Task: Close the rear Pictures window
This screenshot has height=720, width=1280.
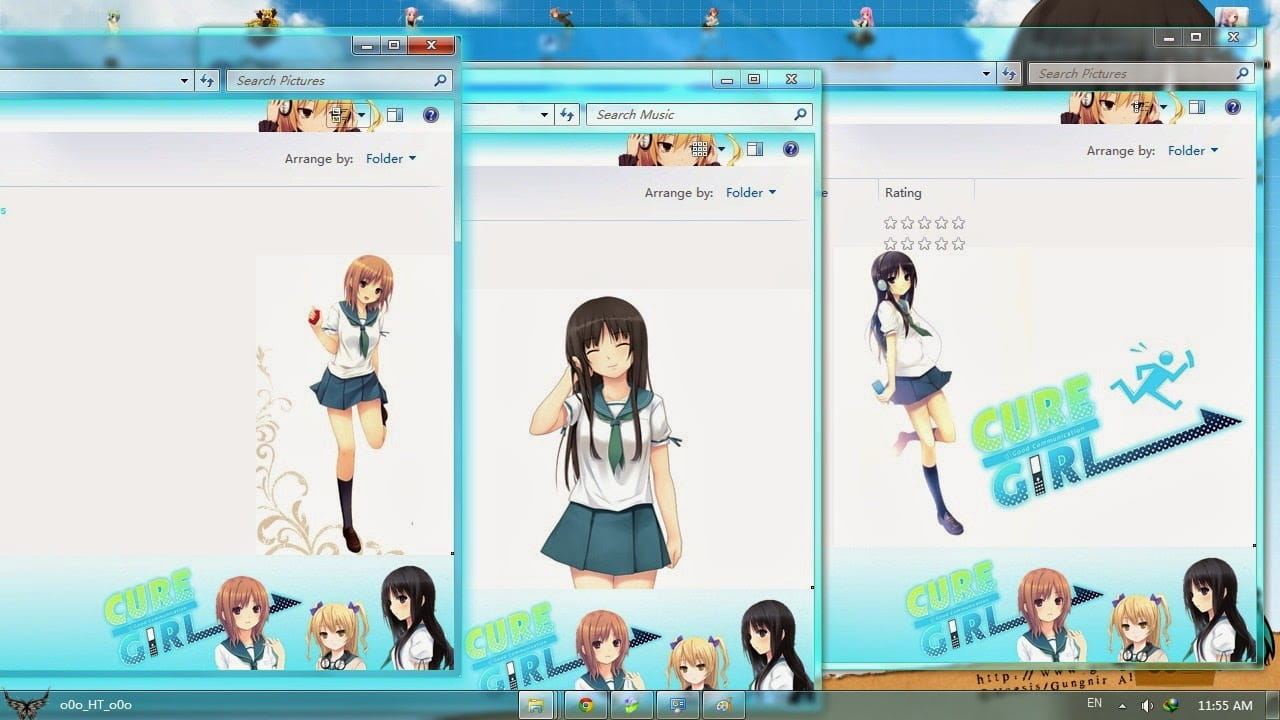Action: (x=1233, y=37)
